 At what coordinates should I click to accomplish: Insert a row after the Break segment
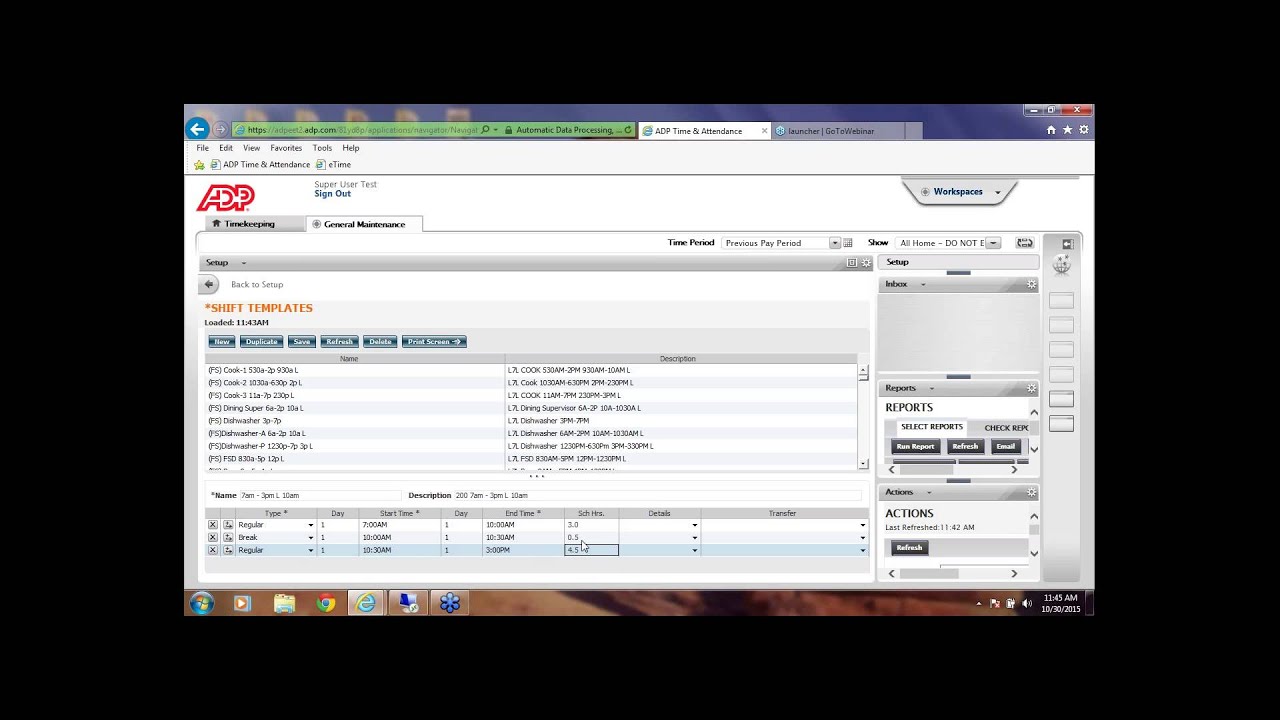(x=228, y=538)
